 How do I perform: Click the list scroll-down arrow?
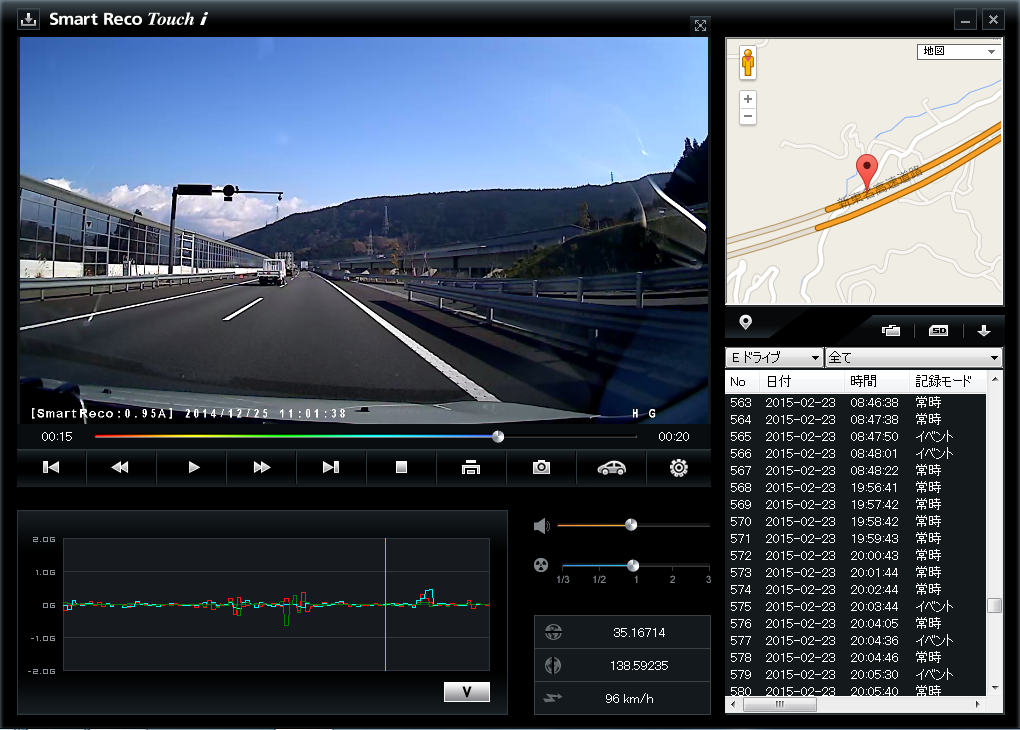coord(994,688)
